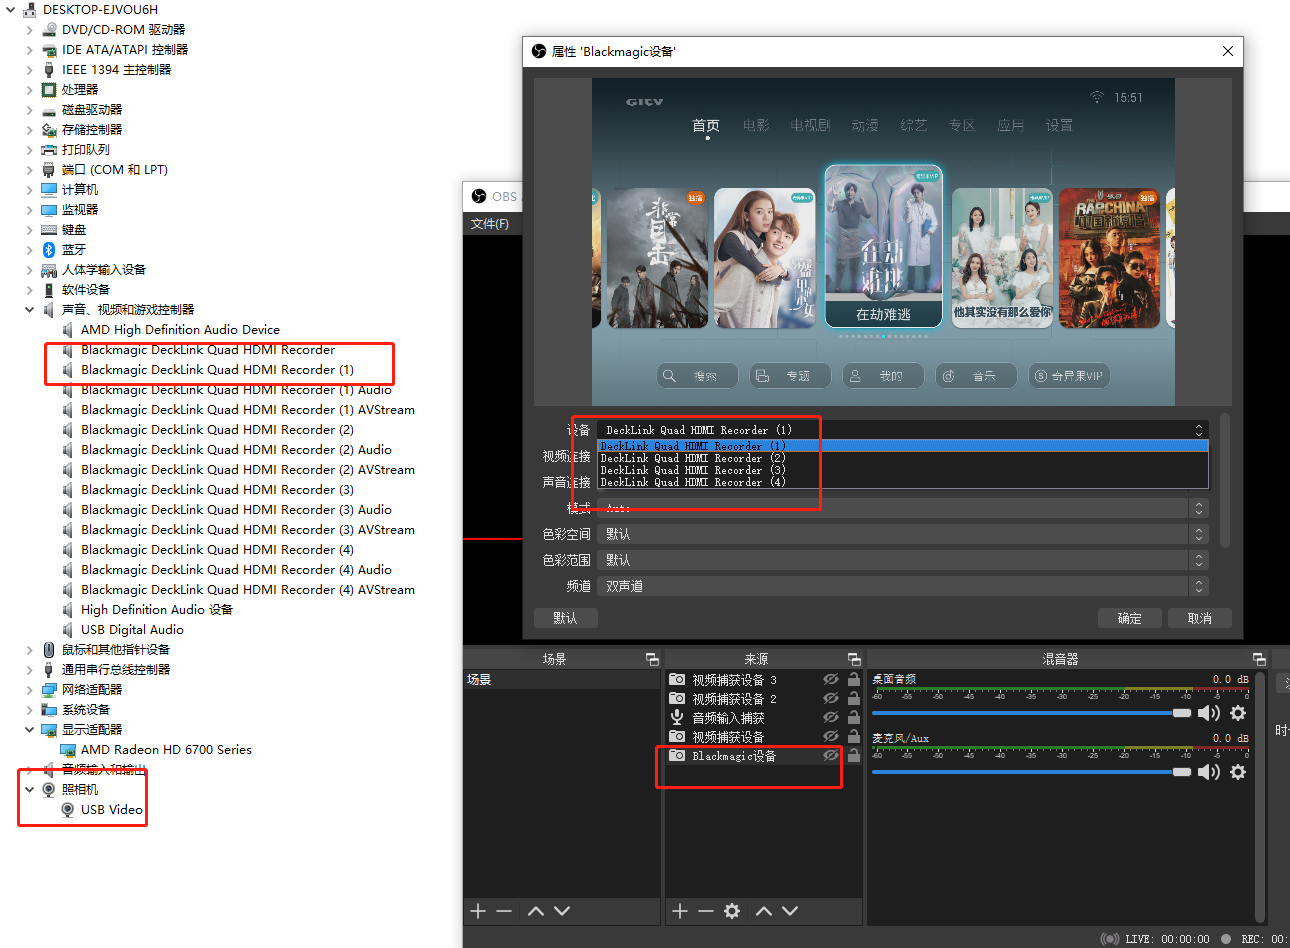Viewport: 1290px width, 948px height.
Task: Open source properties with the gear icon
Action: point(732,911)
